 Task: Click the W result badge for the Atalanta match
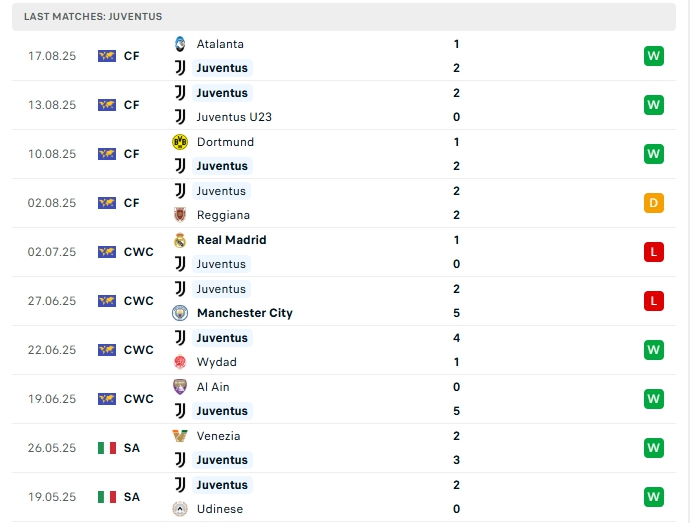click(654, 56)
